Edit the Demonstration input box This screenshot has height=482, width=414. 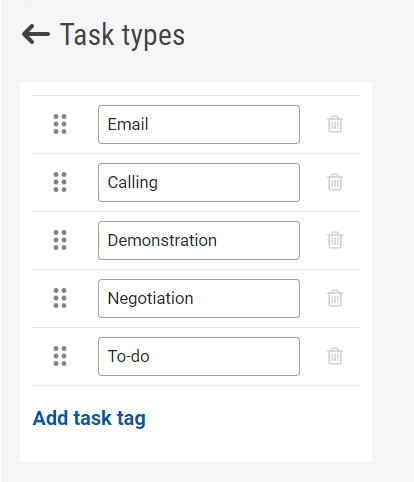[x=199, y=241]
